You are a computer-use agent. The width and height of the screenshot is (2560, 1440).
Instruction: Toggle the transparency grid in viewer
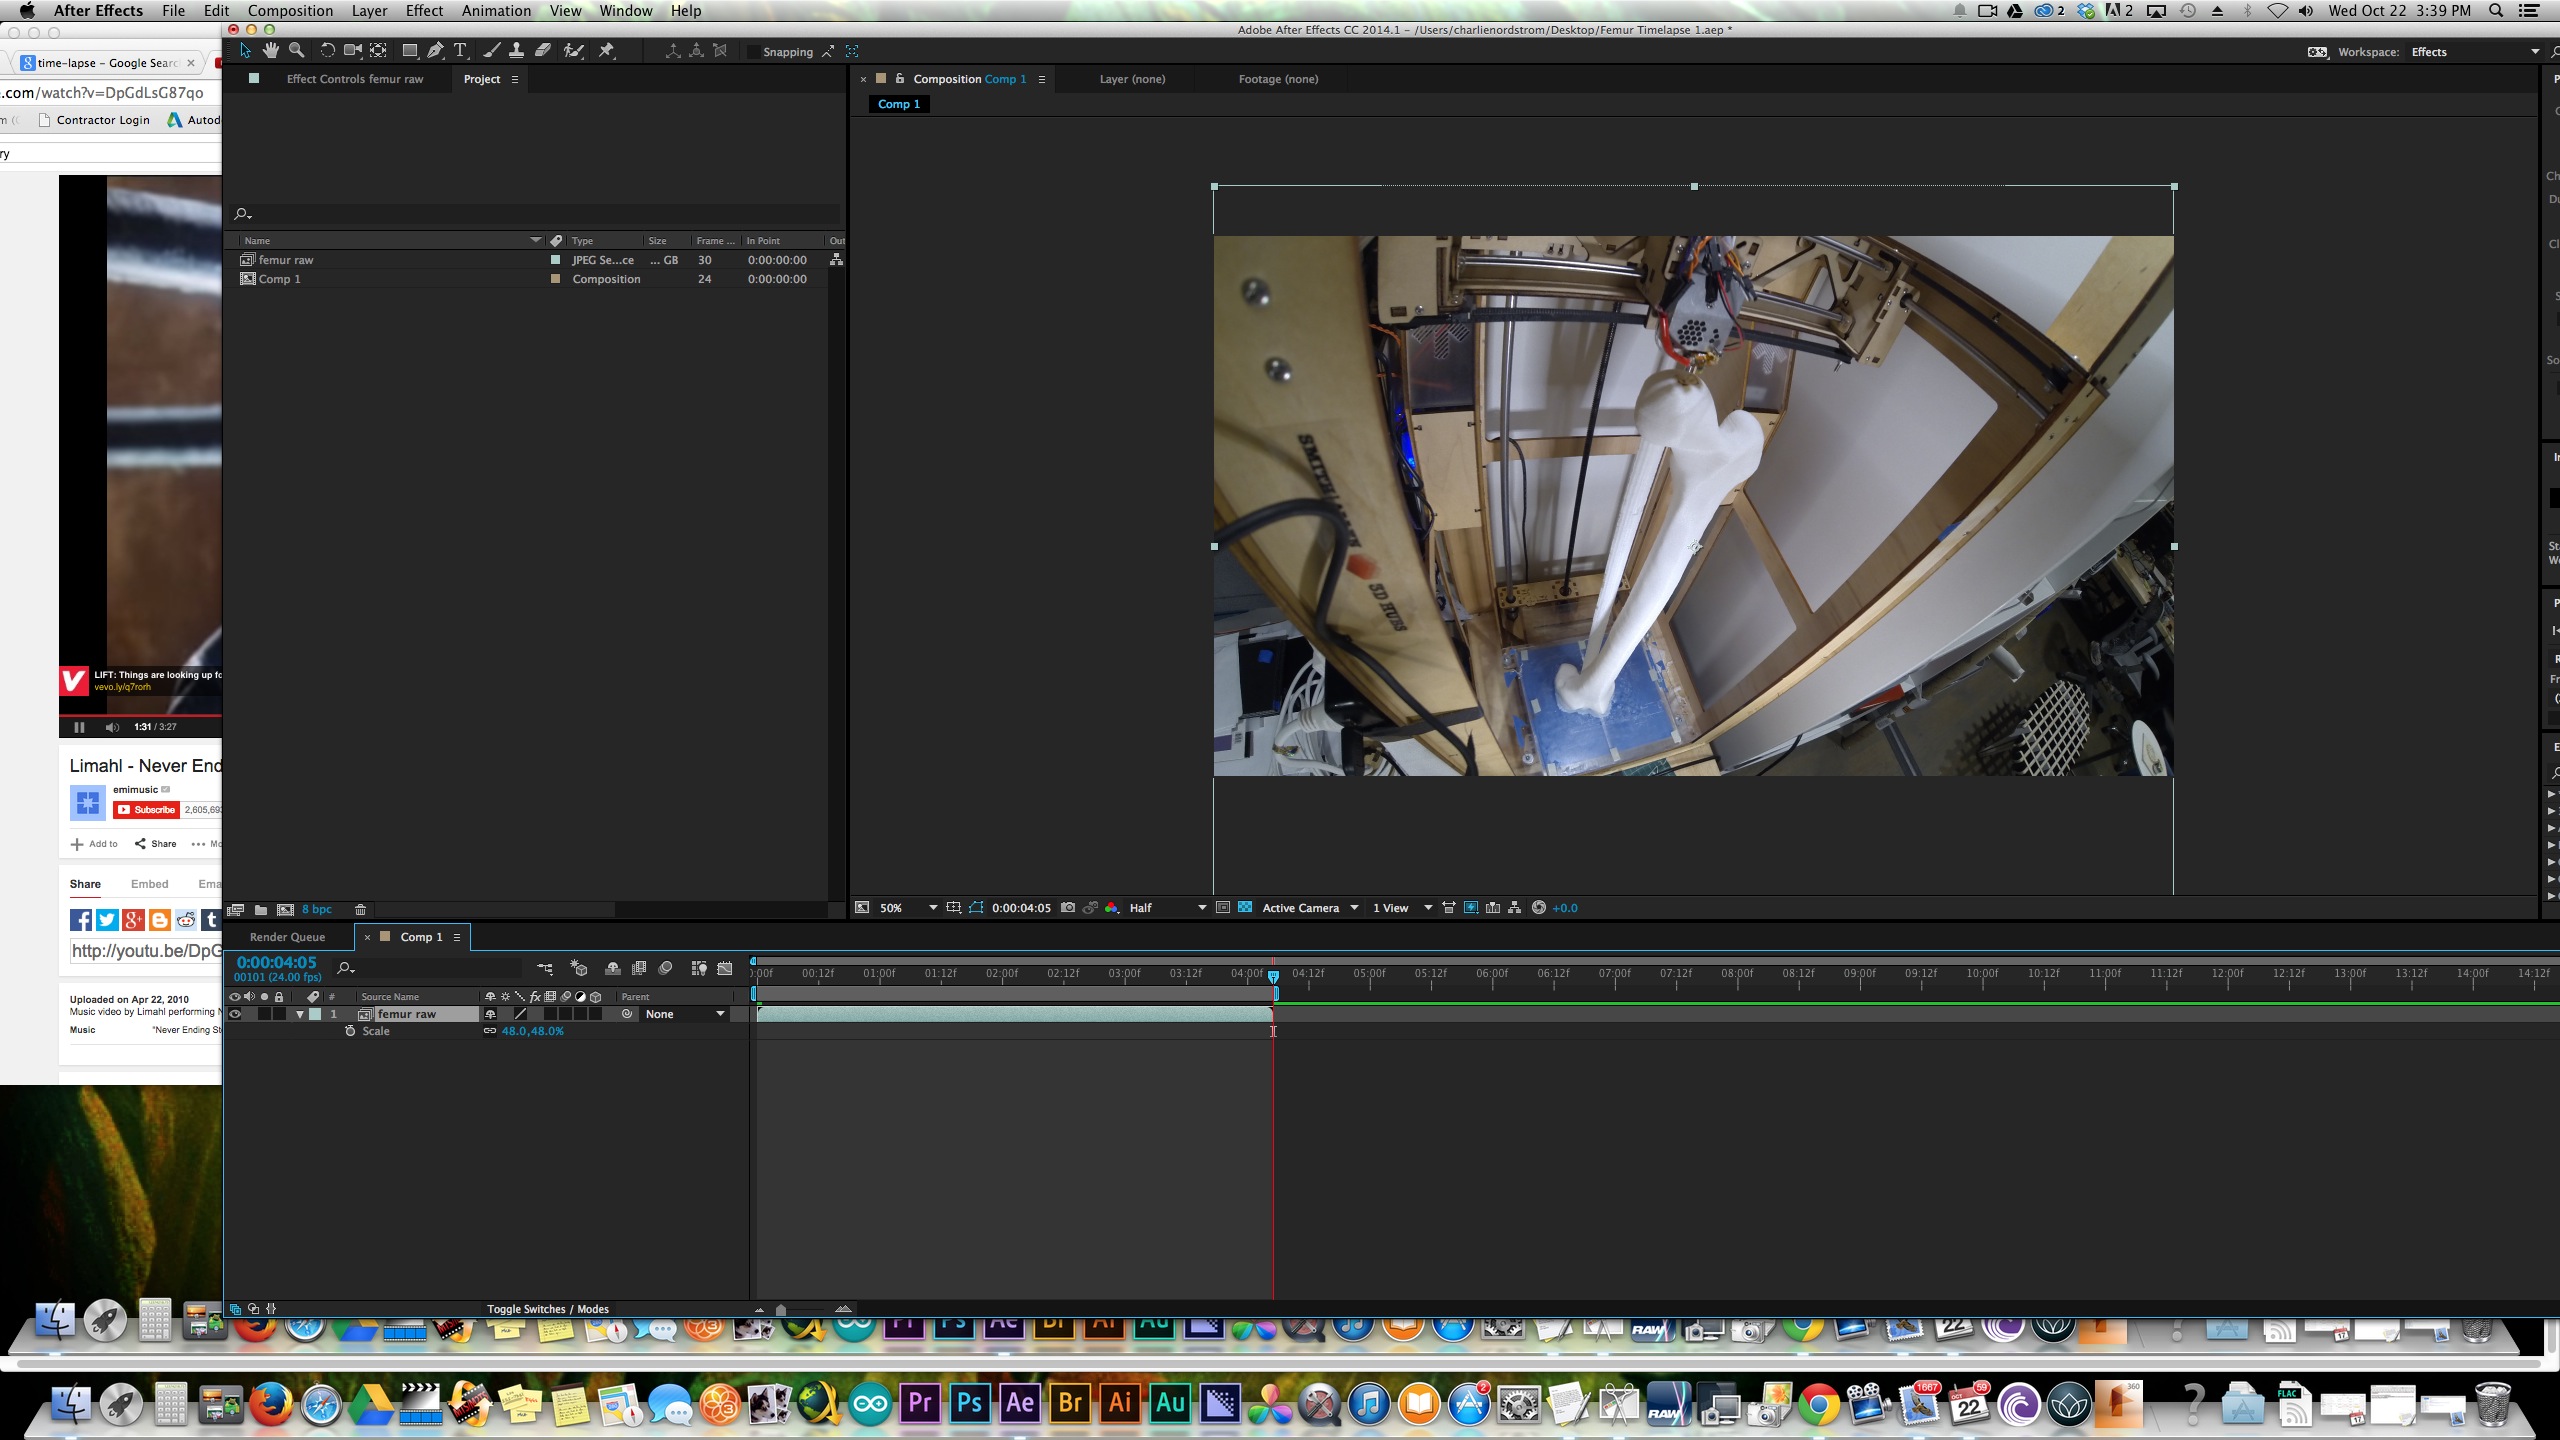point(1245,908)
